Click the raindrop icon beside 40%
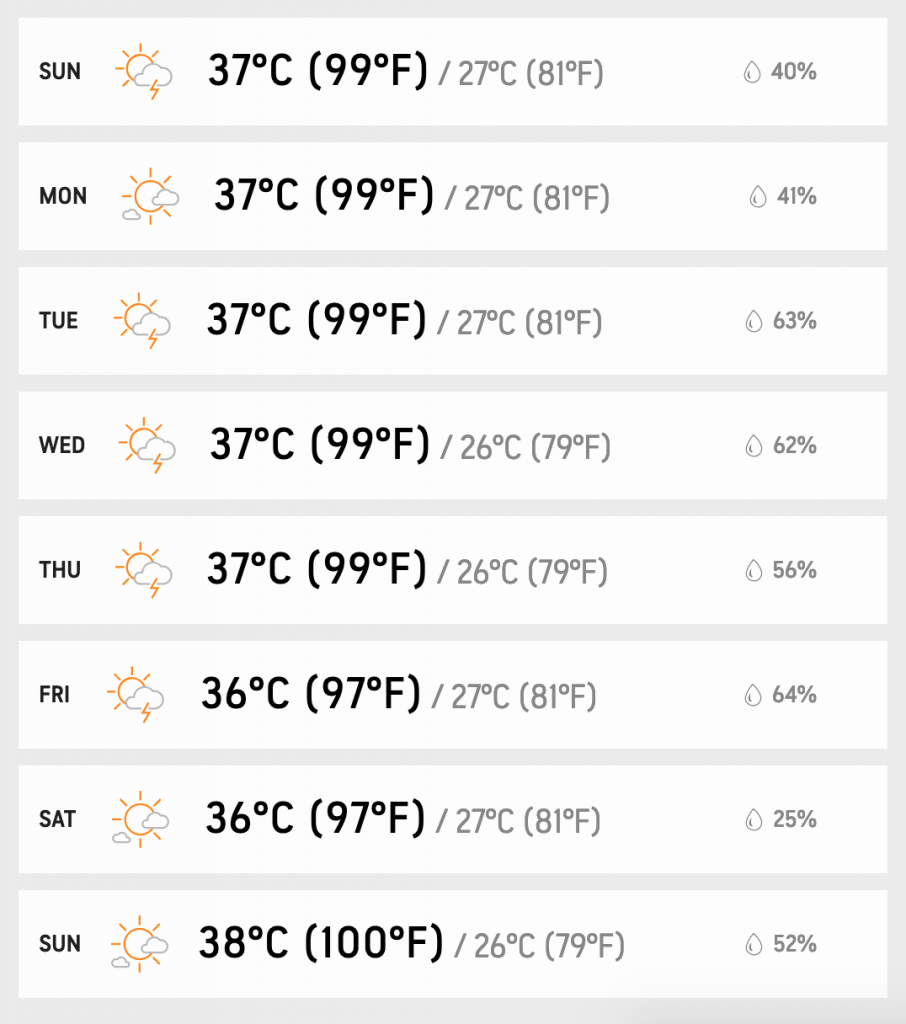906x1024 pixels. pyautogui.click(x=752, y=71)
